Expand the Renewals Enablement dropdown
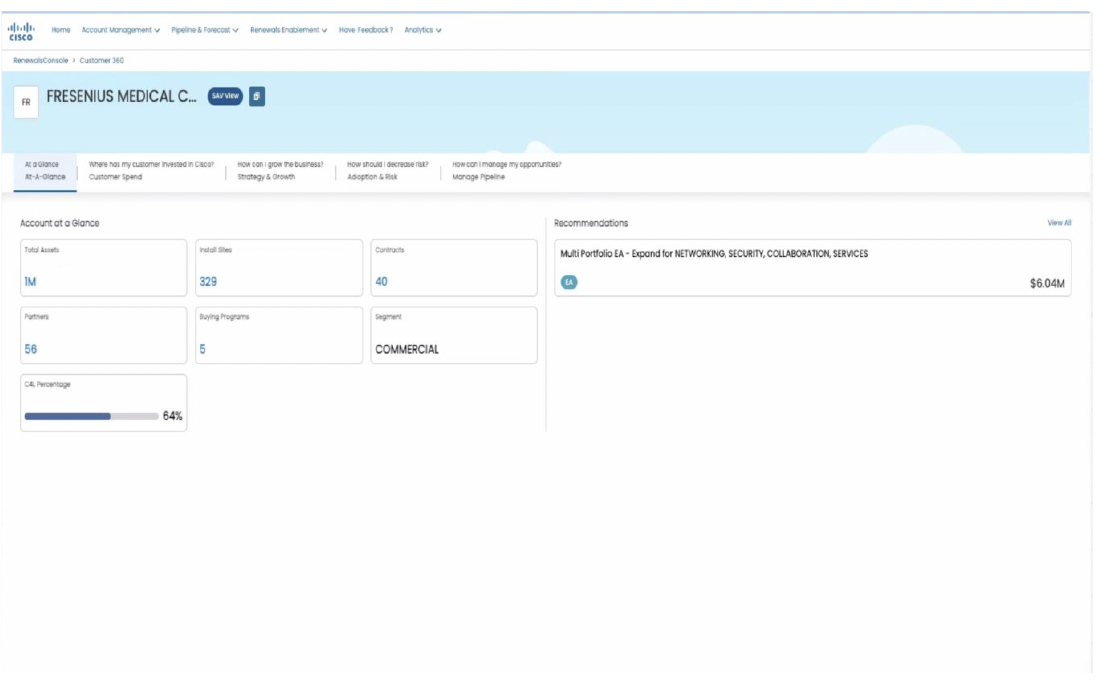Image resolution: width=1106 pixels, height=694 pixels. [x=288, y=30]
